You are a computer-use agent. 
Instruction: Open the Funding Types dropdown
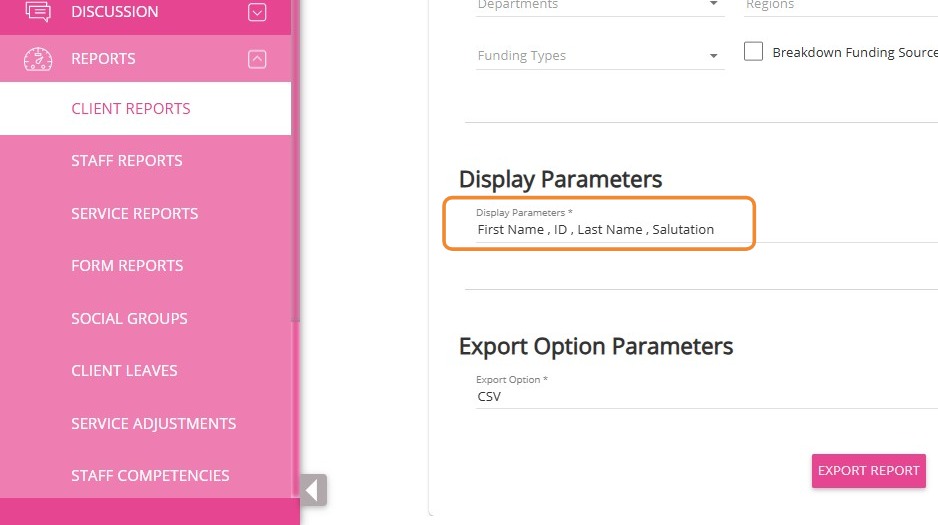click(x=599, y=56)
